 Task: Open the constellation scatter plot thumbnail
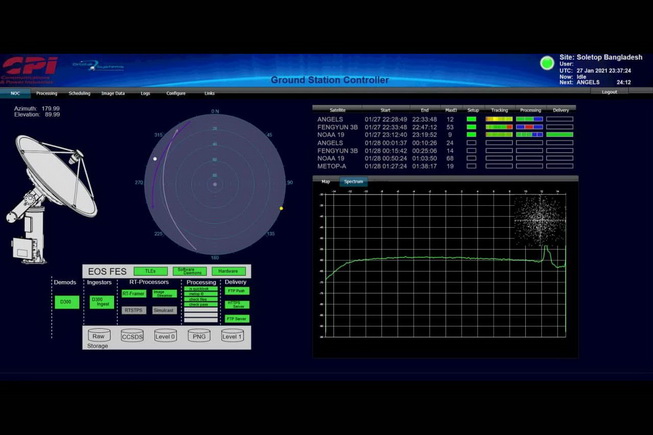pyautogui.click(x=540, y=220)
